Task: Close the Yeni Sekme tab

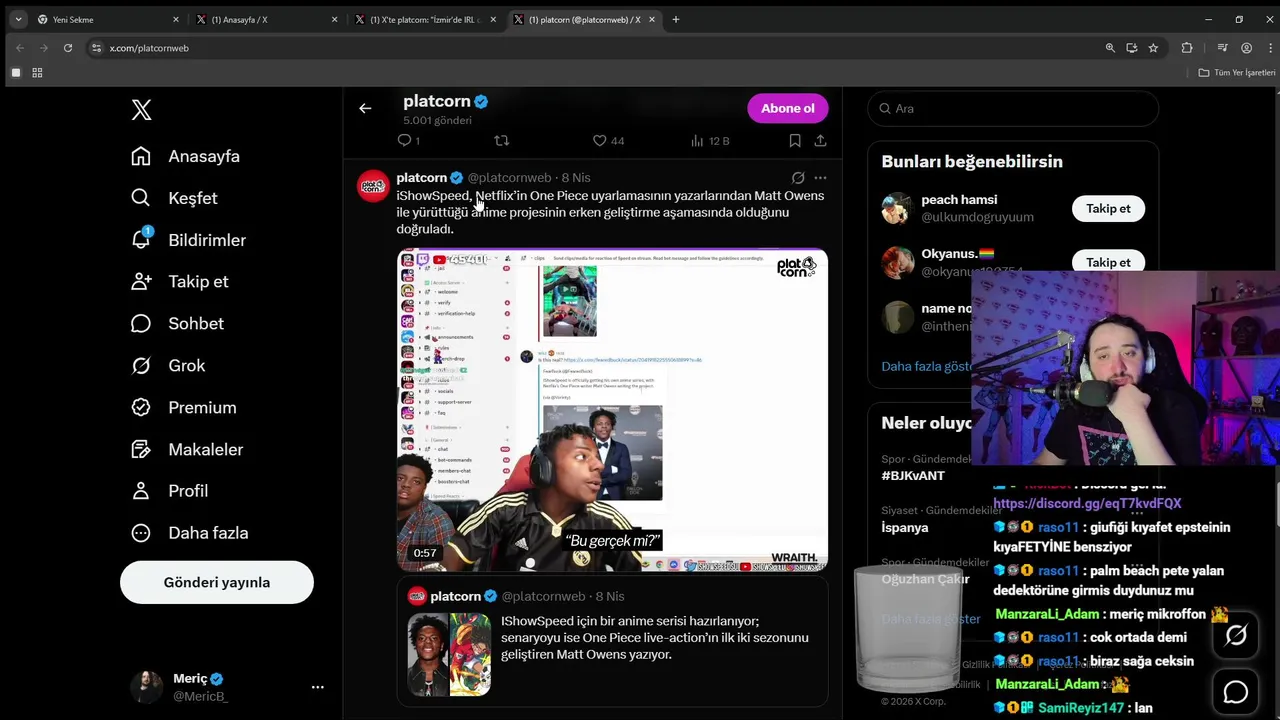Action: coord(176,19)
